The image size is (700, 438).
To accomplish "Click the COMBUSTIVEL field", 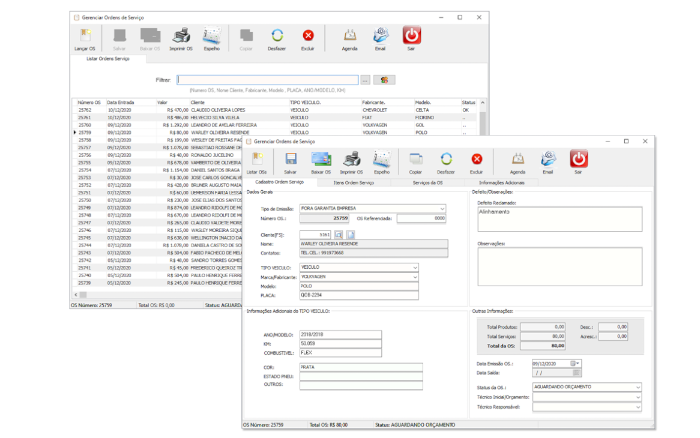I will coord(341,353).
